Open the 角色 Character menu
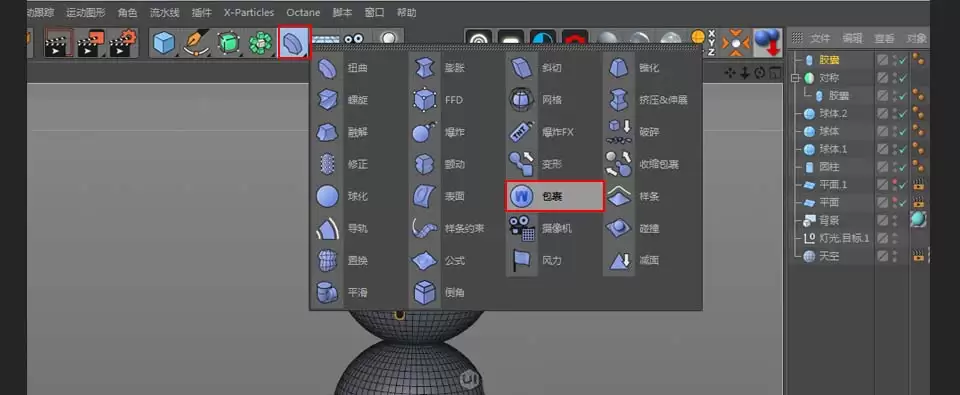This screenshot has width=960, height=395. pos(127,12)
